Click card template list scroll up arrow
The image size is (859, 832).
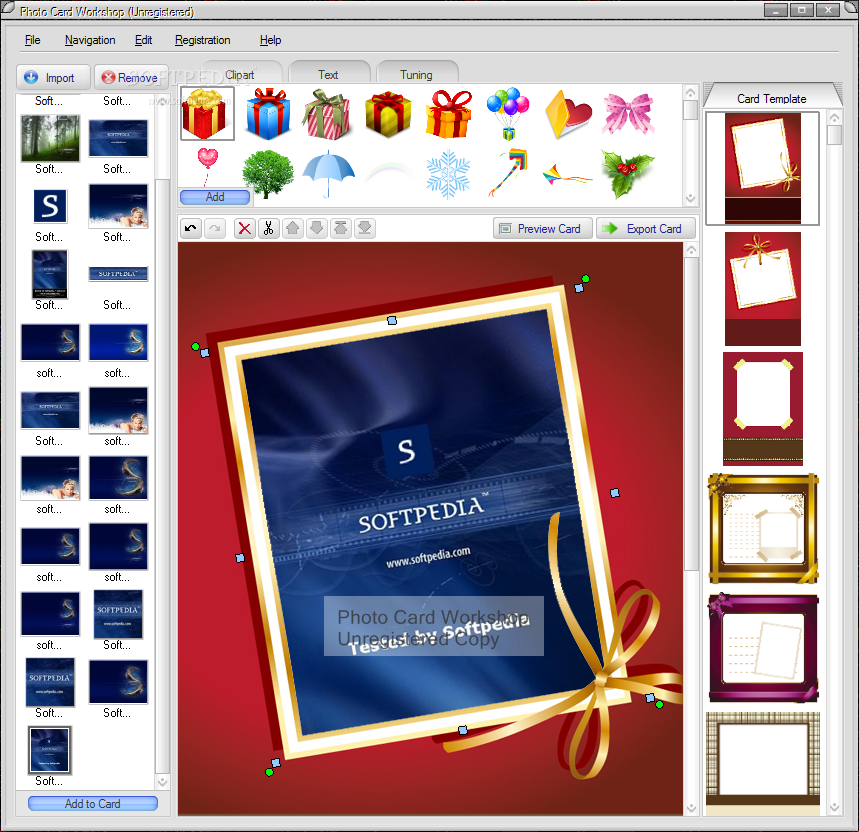click(834, 118)
